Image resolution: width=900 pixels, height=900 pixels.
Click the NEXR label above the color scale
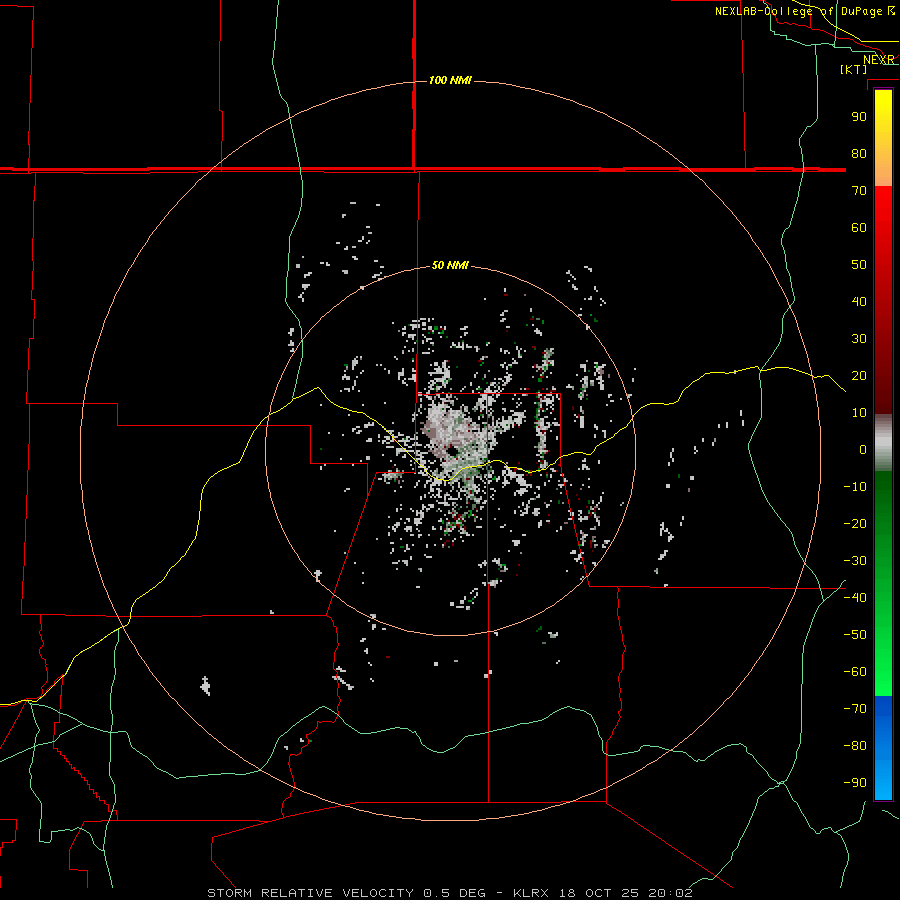879,60
